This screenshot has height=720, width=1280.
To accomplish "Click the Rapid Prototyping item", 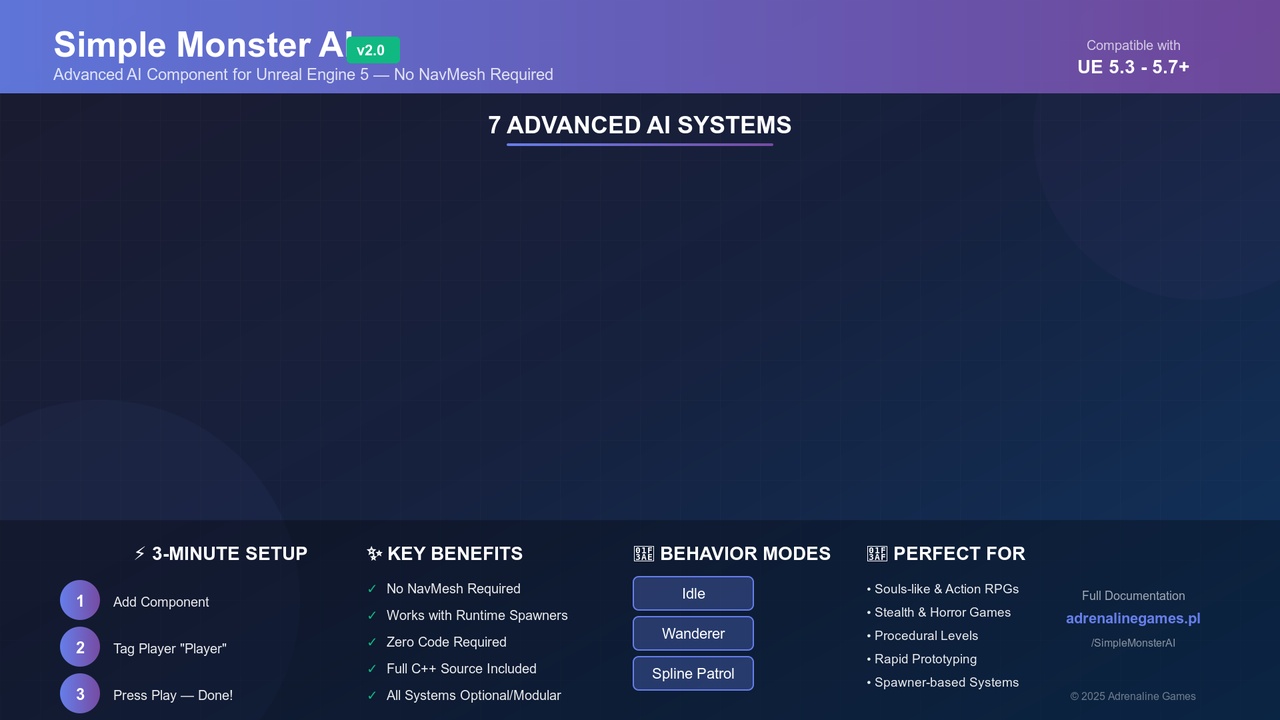I will [922, 659].
